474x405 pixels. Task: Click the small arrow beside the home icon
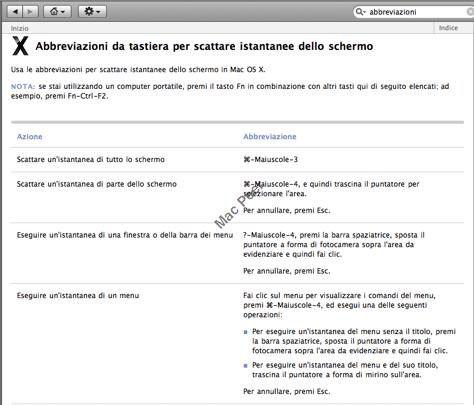pyautogui.click(x=63, y=13)
